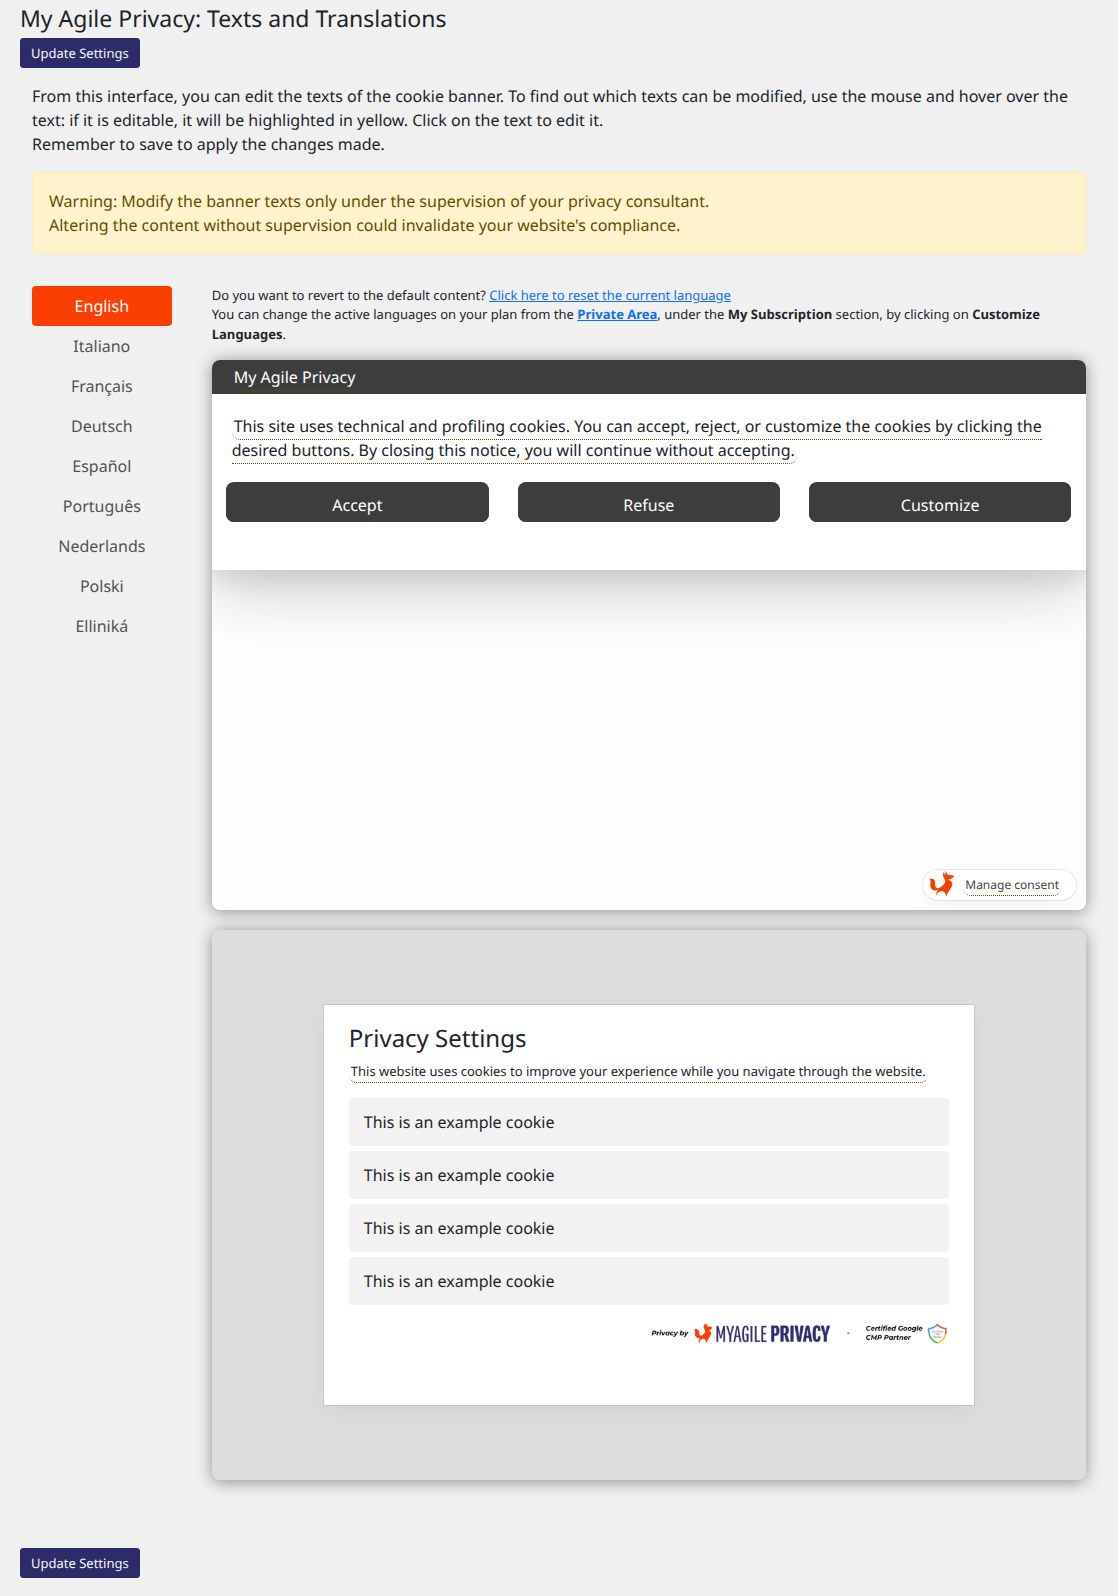Select the Español language tab
Image resolution: width=1118 pixels, height=1596 pixels.
[102, 466]
